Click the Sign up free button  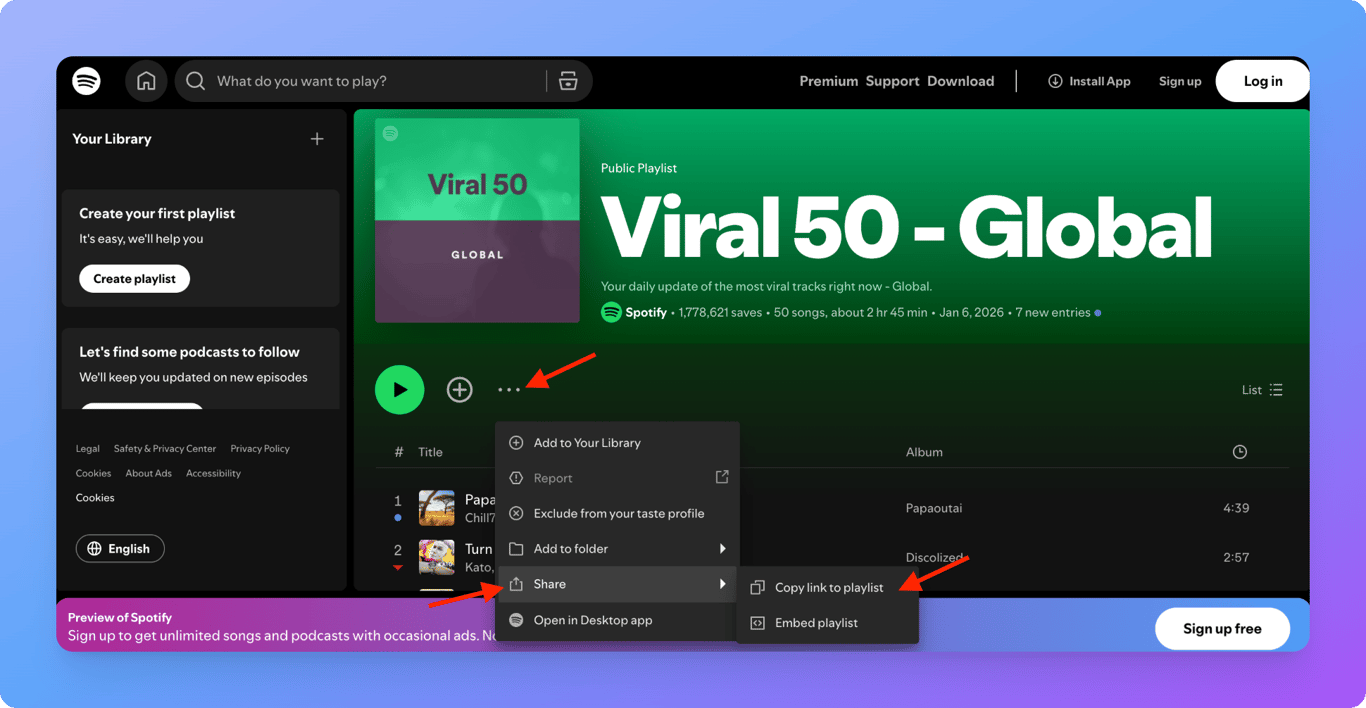coord(1222,628)
